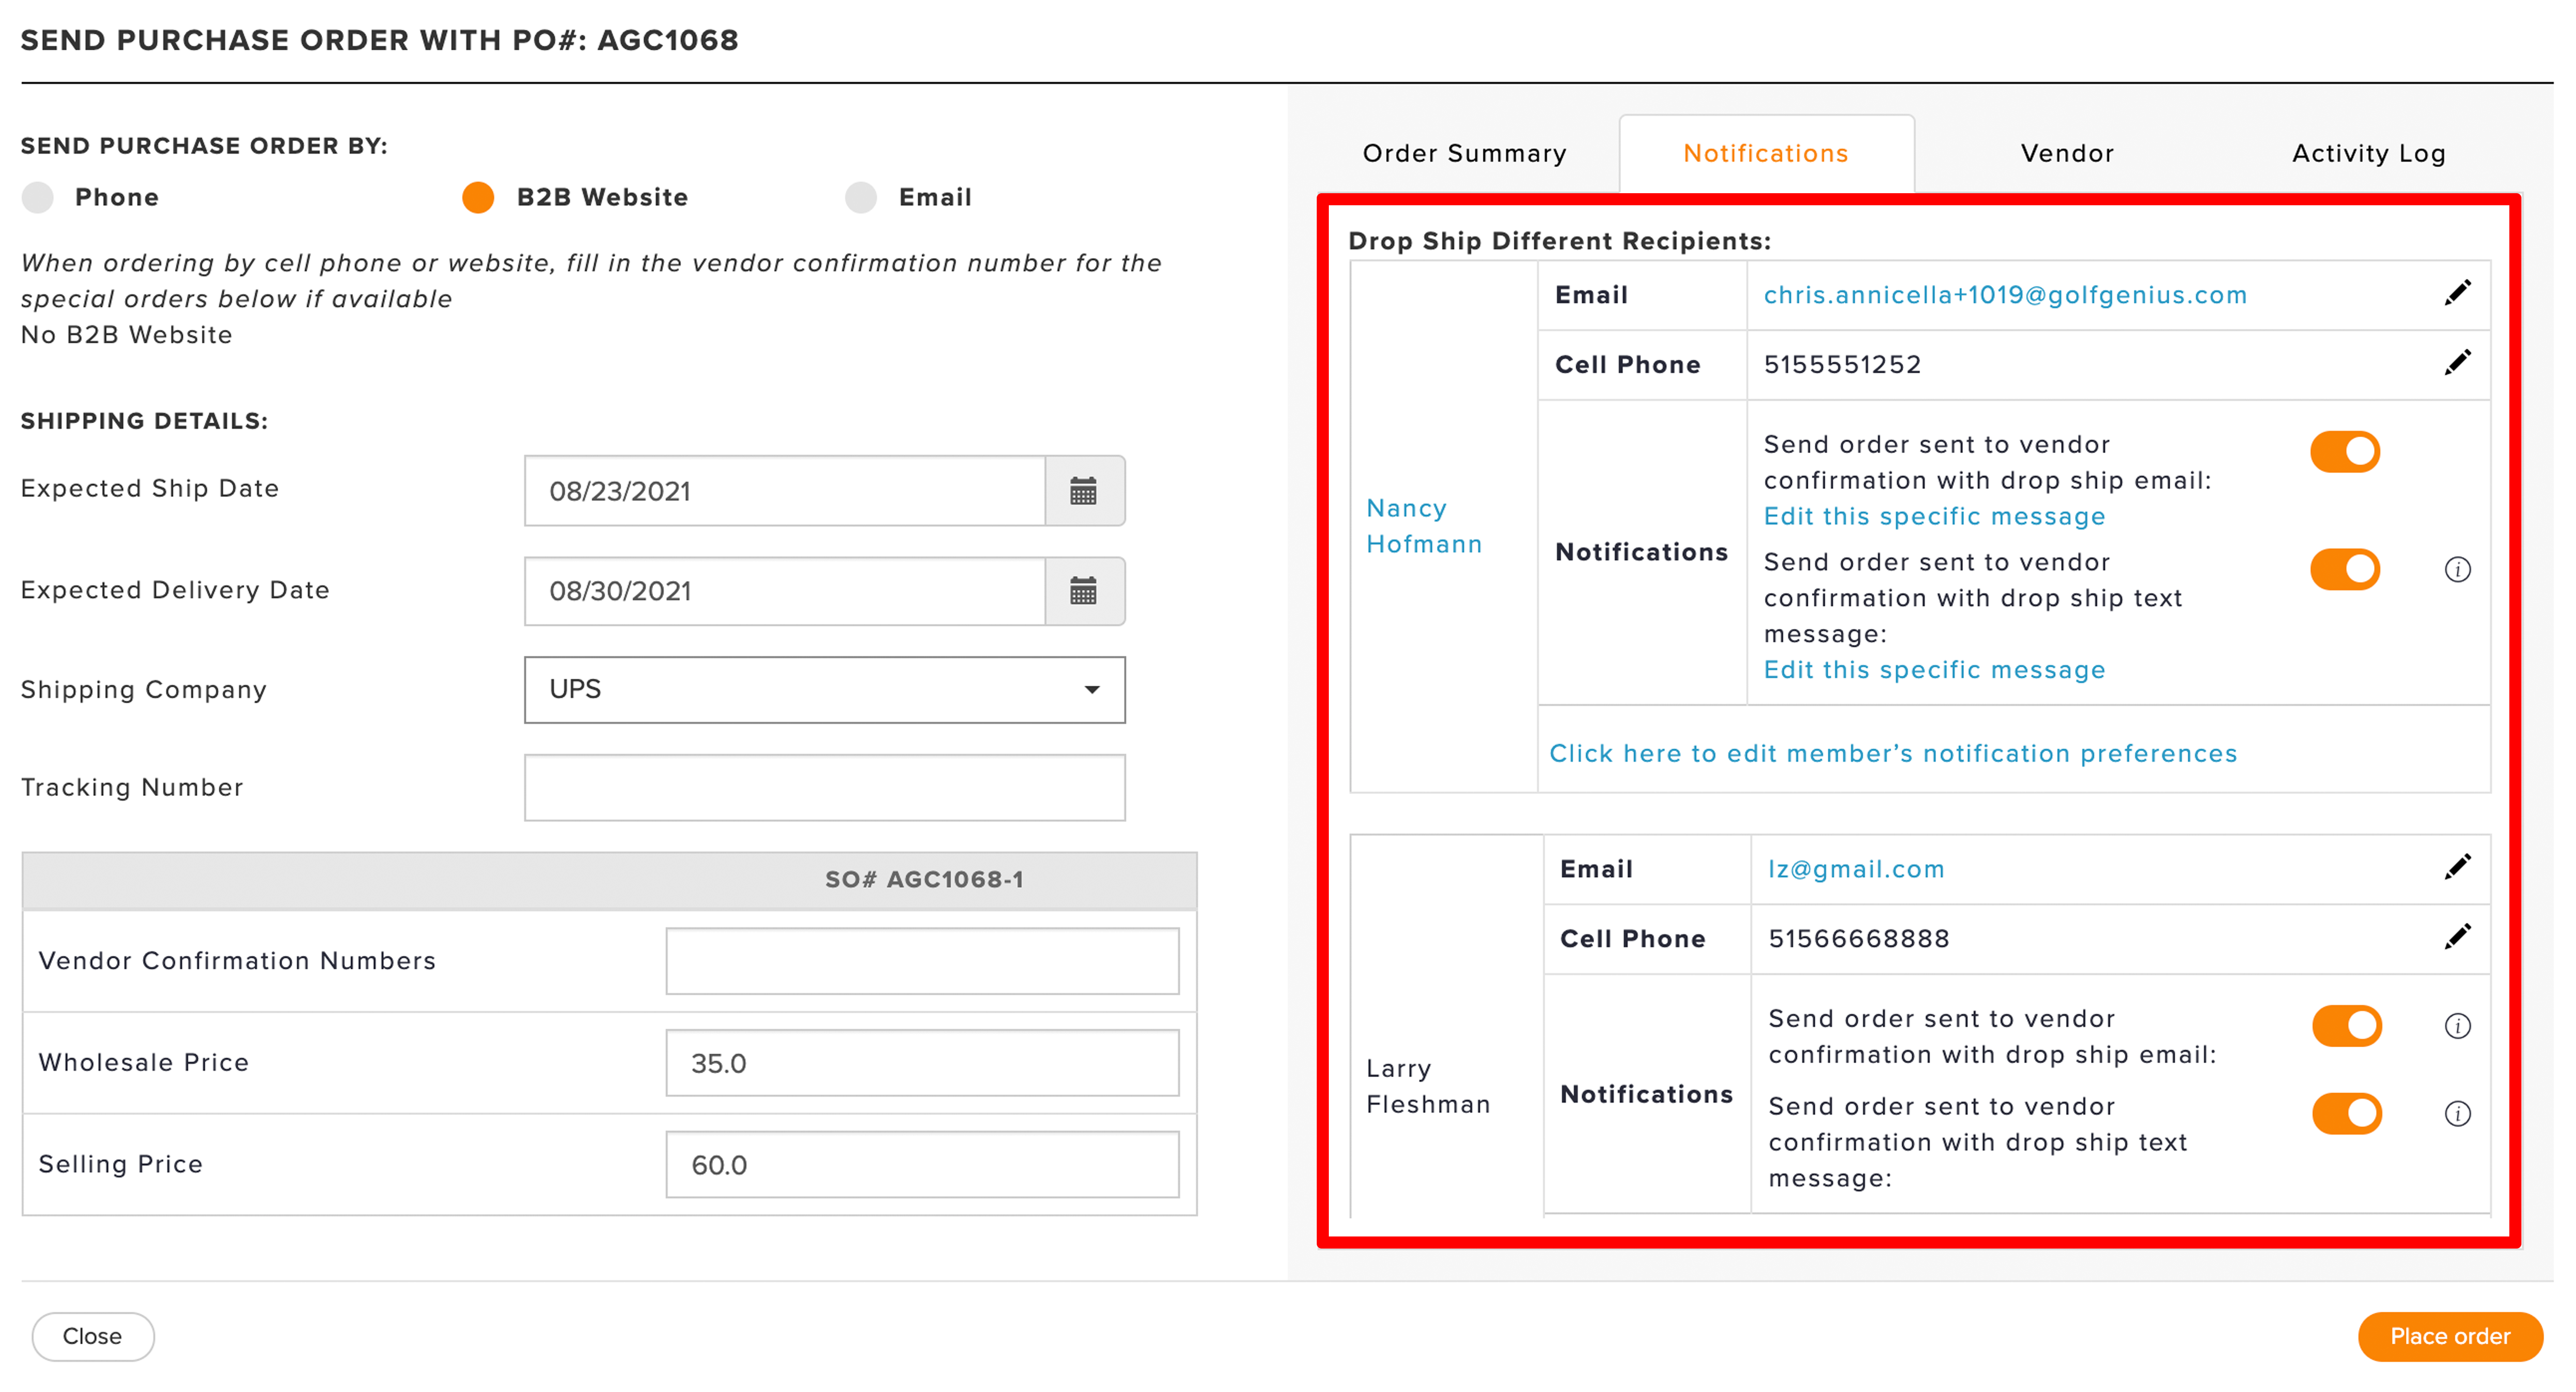Edit Nancy Hofmann's email with pencil icon

coord(2457,293)
